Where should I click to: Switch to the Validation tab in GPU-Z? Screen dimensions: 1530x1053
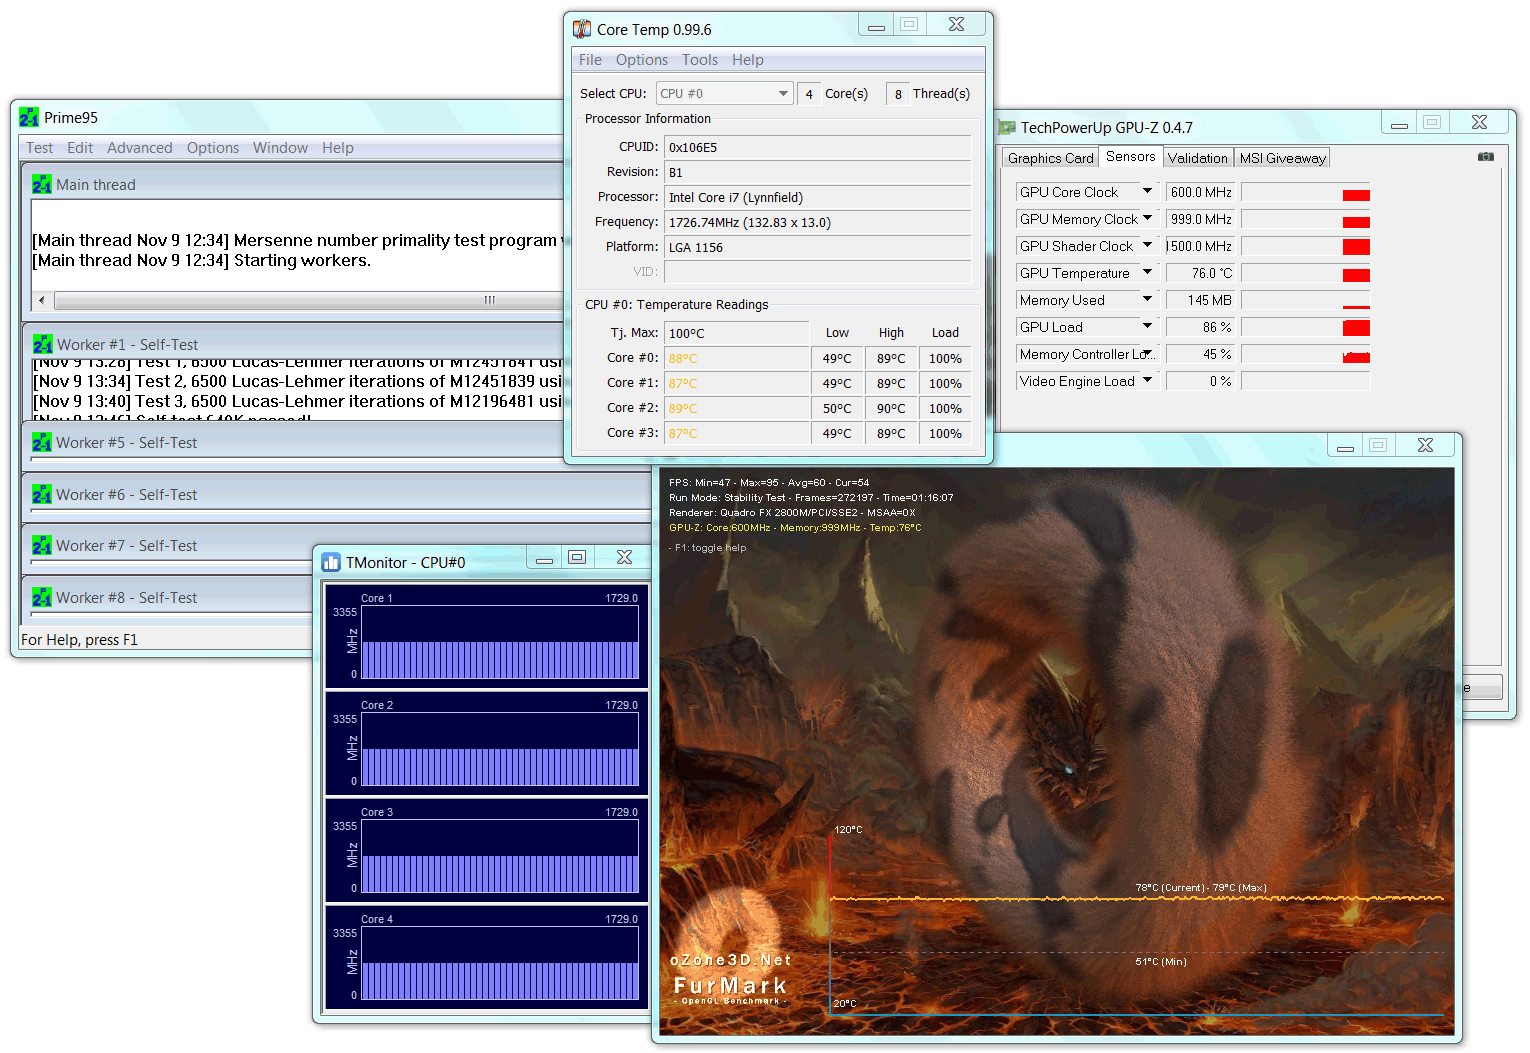(x=1197, y=158)
